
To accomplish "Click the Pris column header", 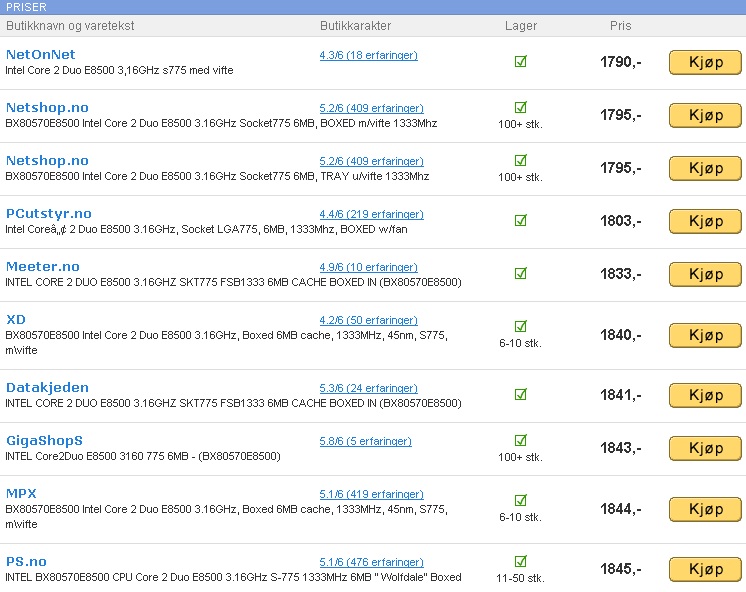I will tap(620, 26).
